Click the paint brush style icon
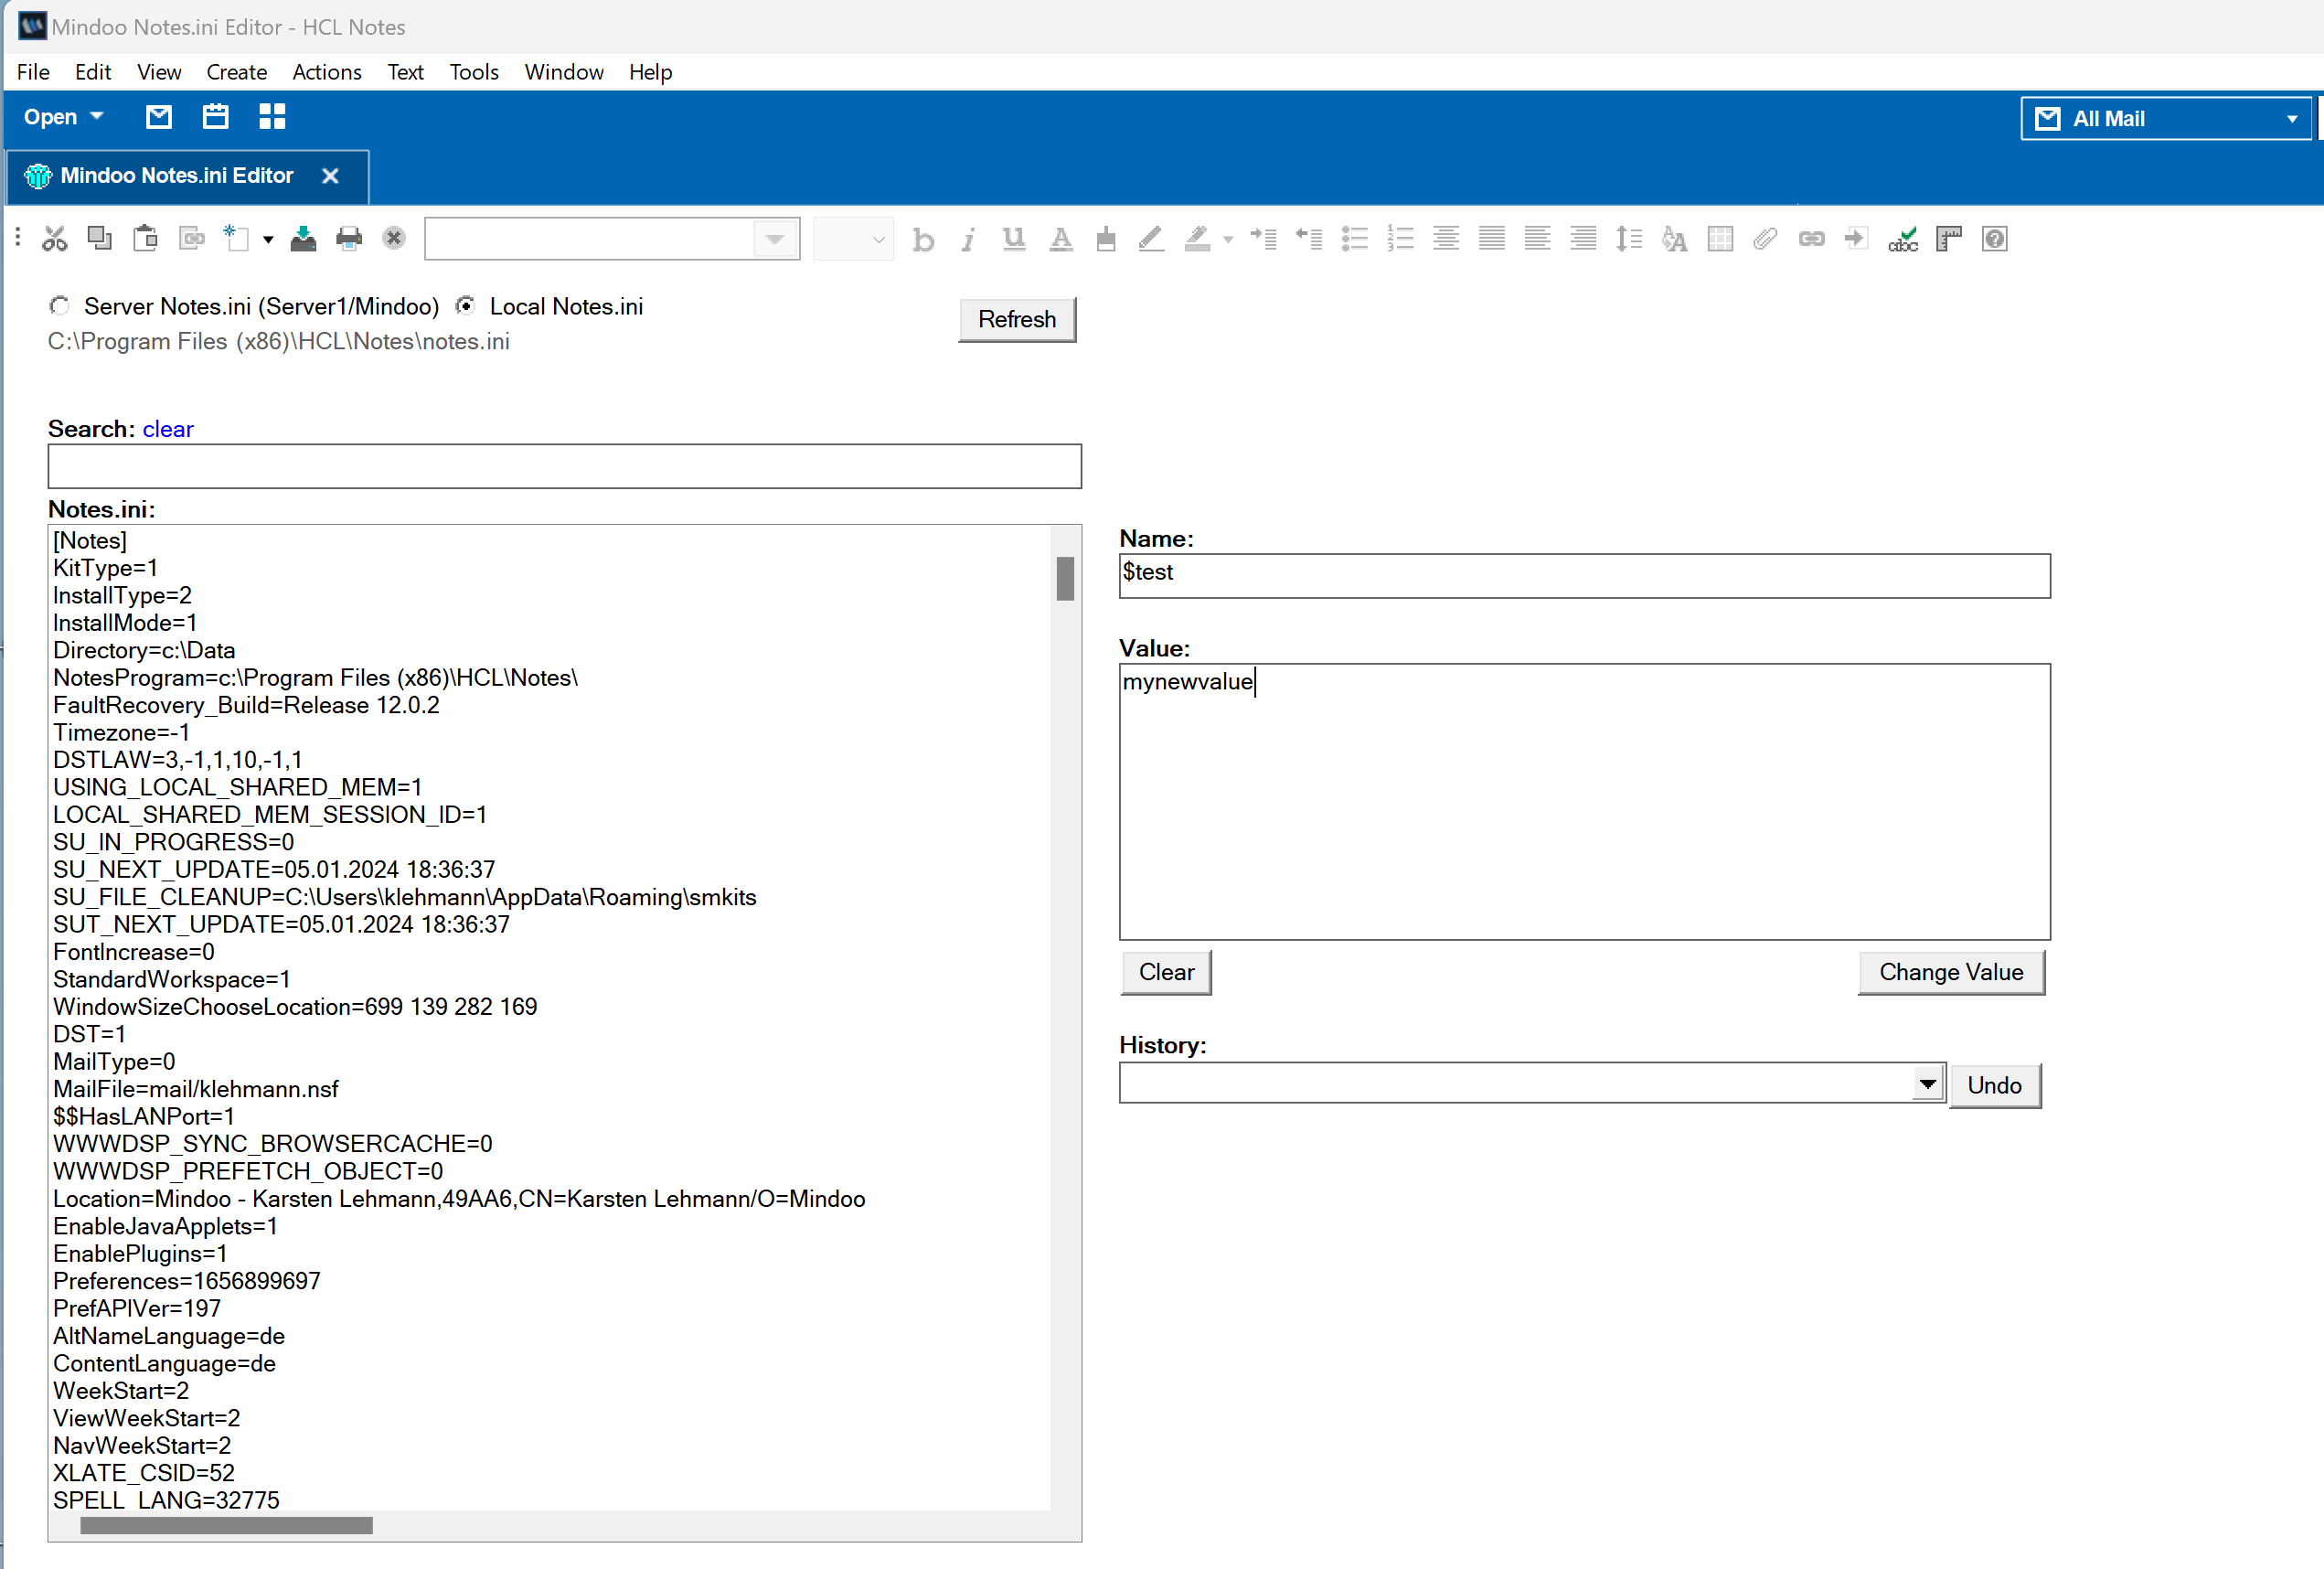 point(1106,239)
